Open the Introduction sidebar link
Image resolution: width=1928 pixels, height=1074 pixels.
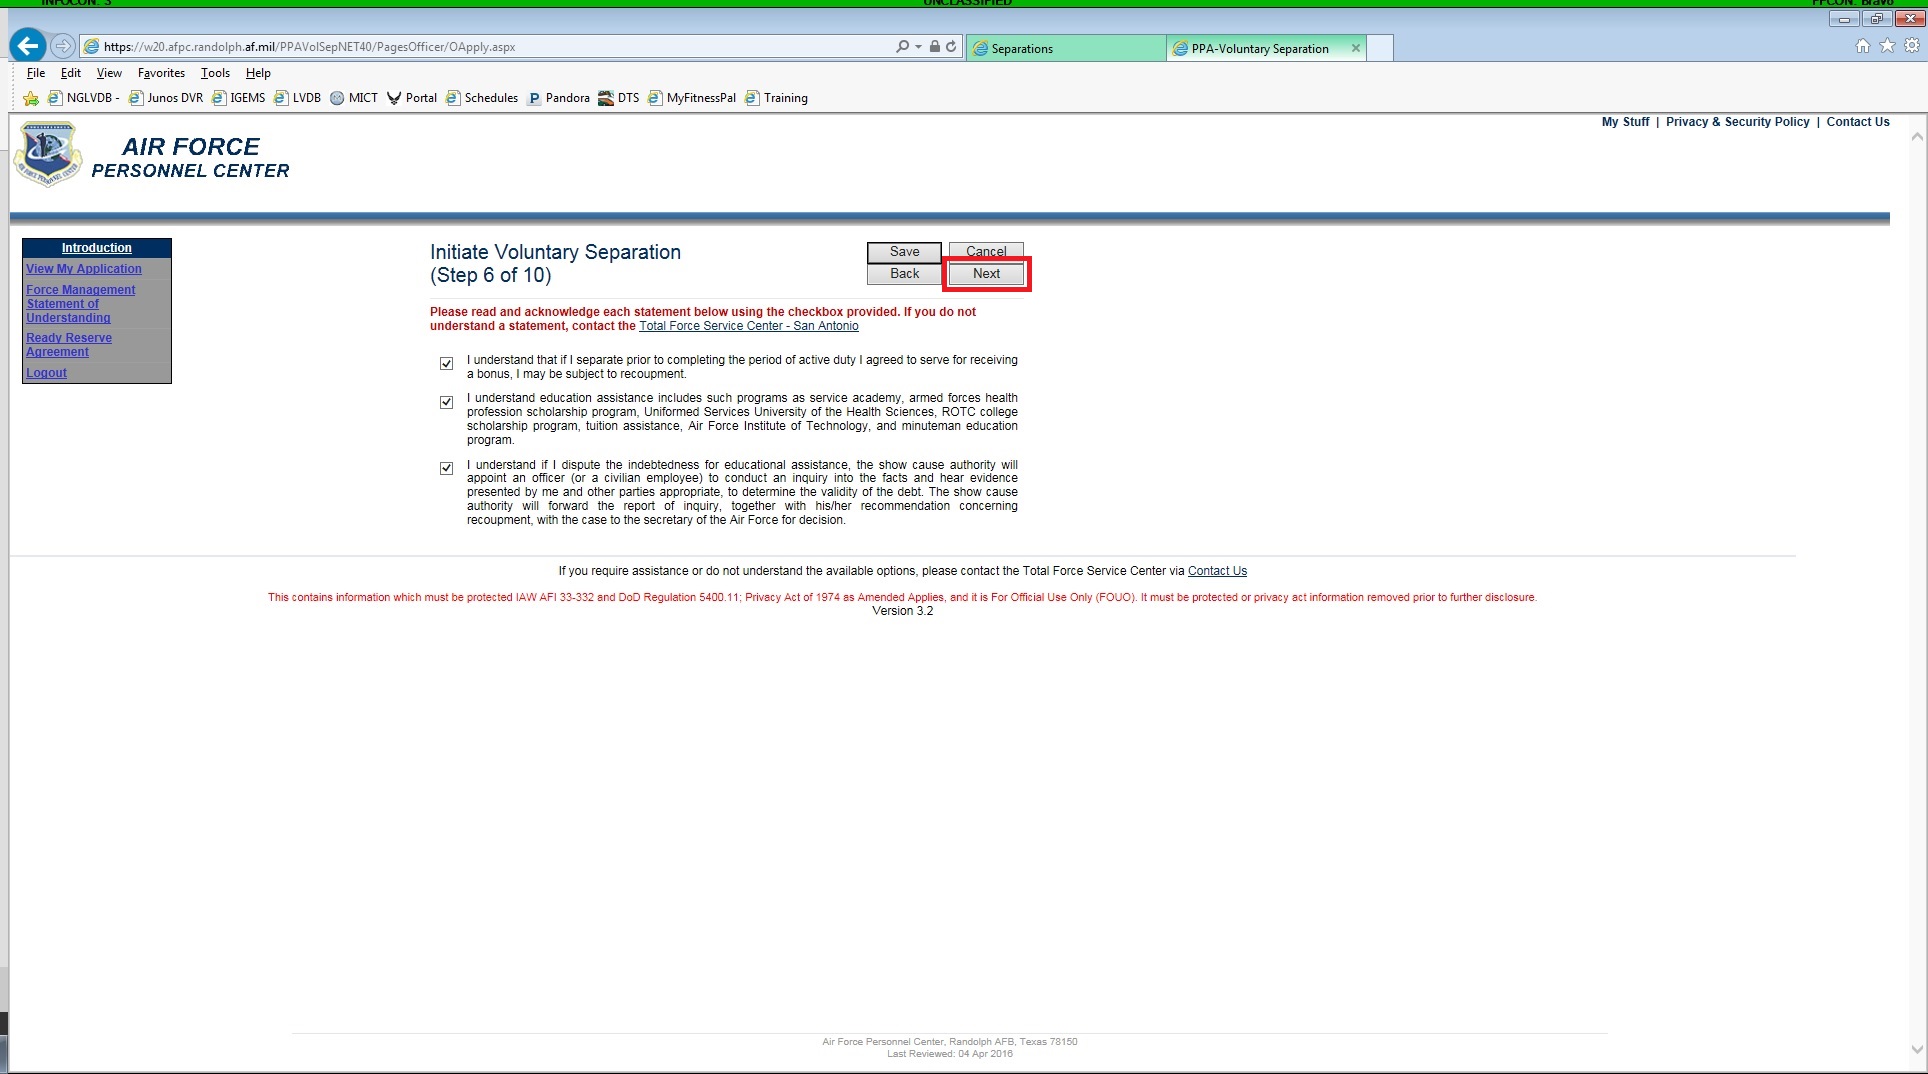[x=96, y=248]
